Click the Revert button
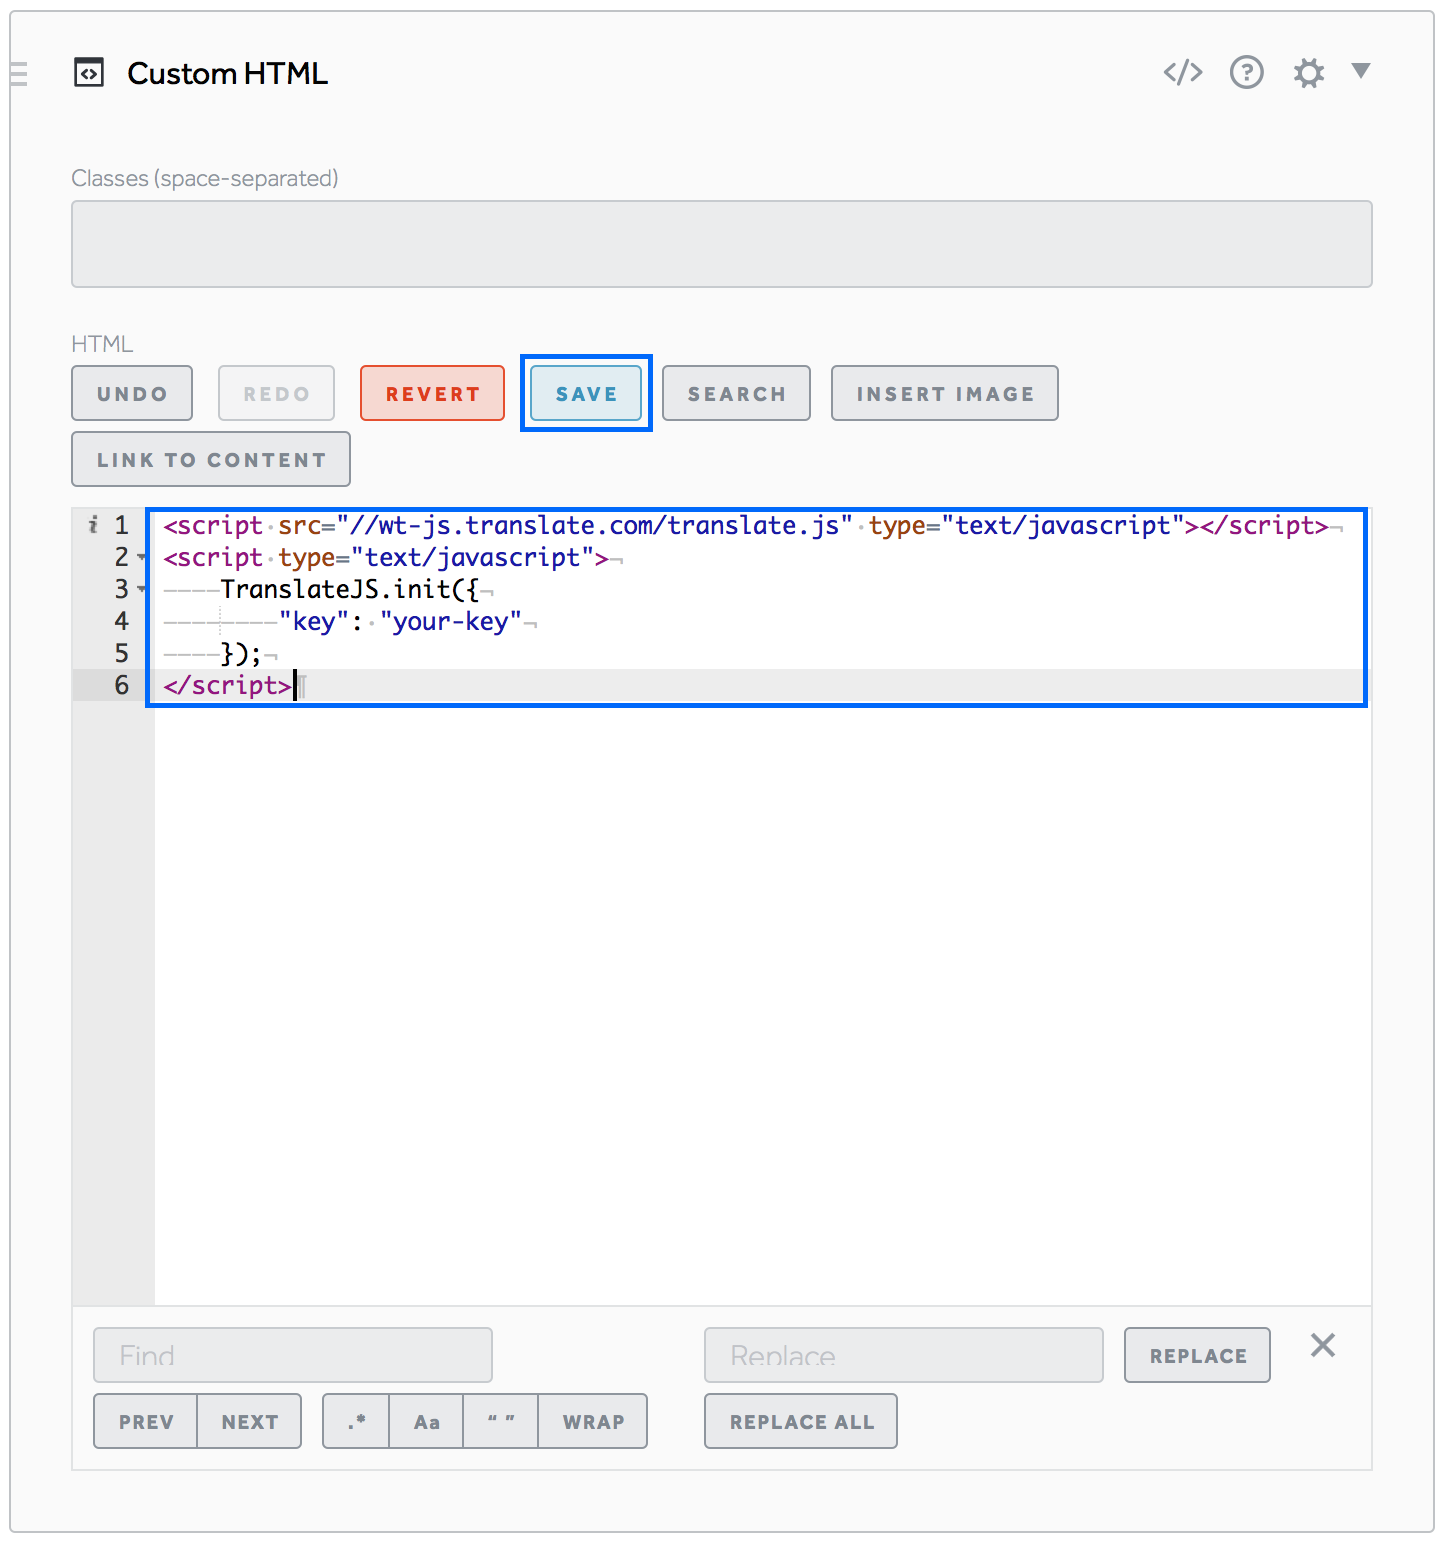The image size is (1448, 1544). (432, 393)
